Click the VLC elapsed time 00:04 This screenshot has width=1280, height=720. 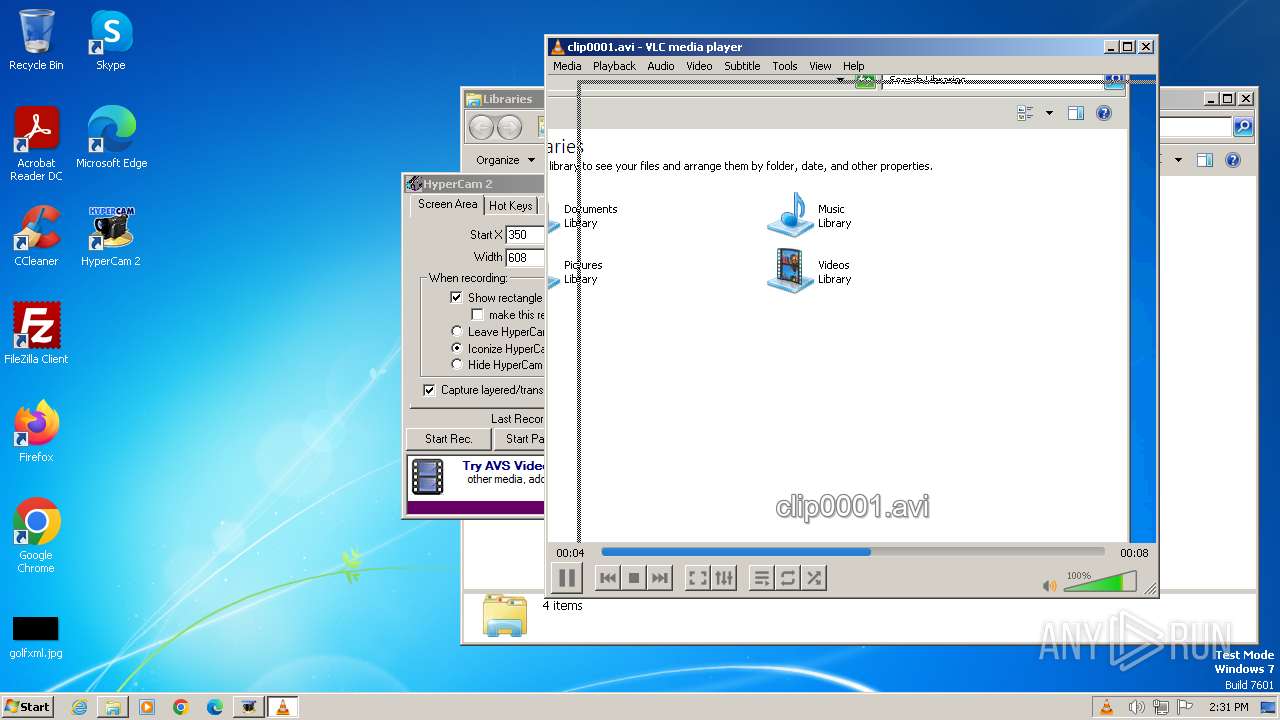(570, 553)
